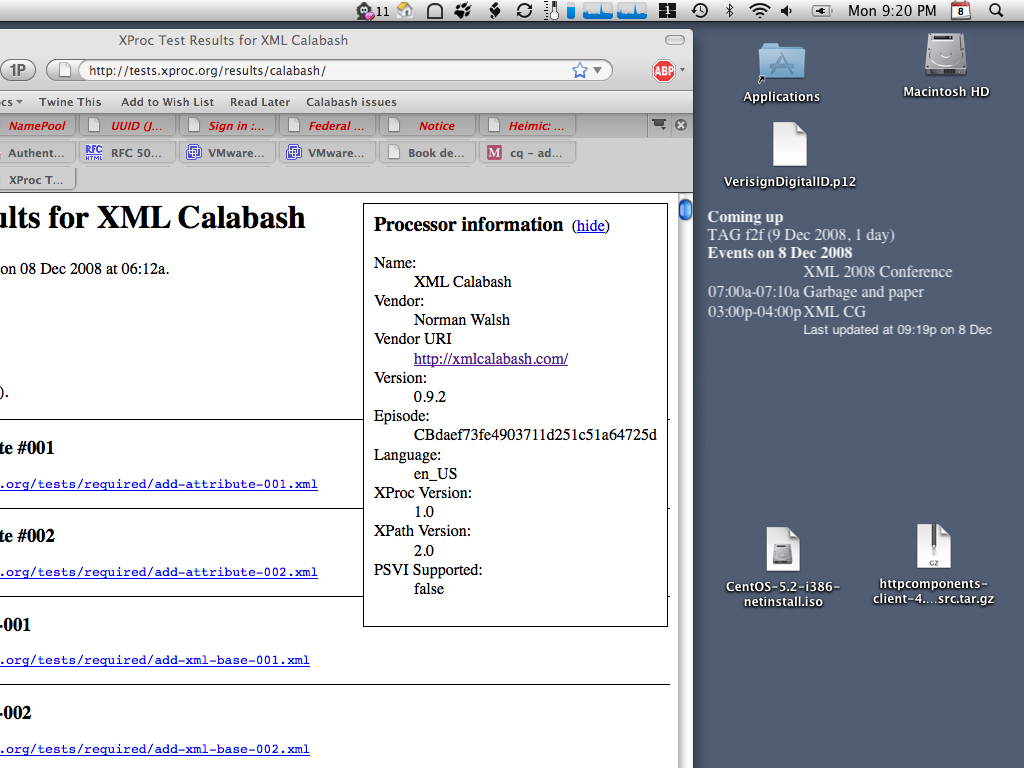Select the XProc T... tab
The image size is (1024, 768).
click(37, 180)
